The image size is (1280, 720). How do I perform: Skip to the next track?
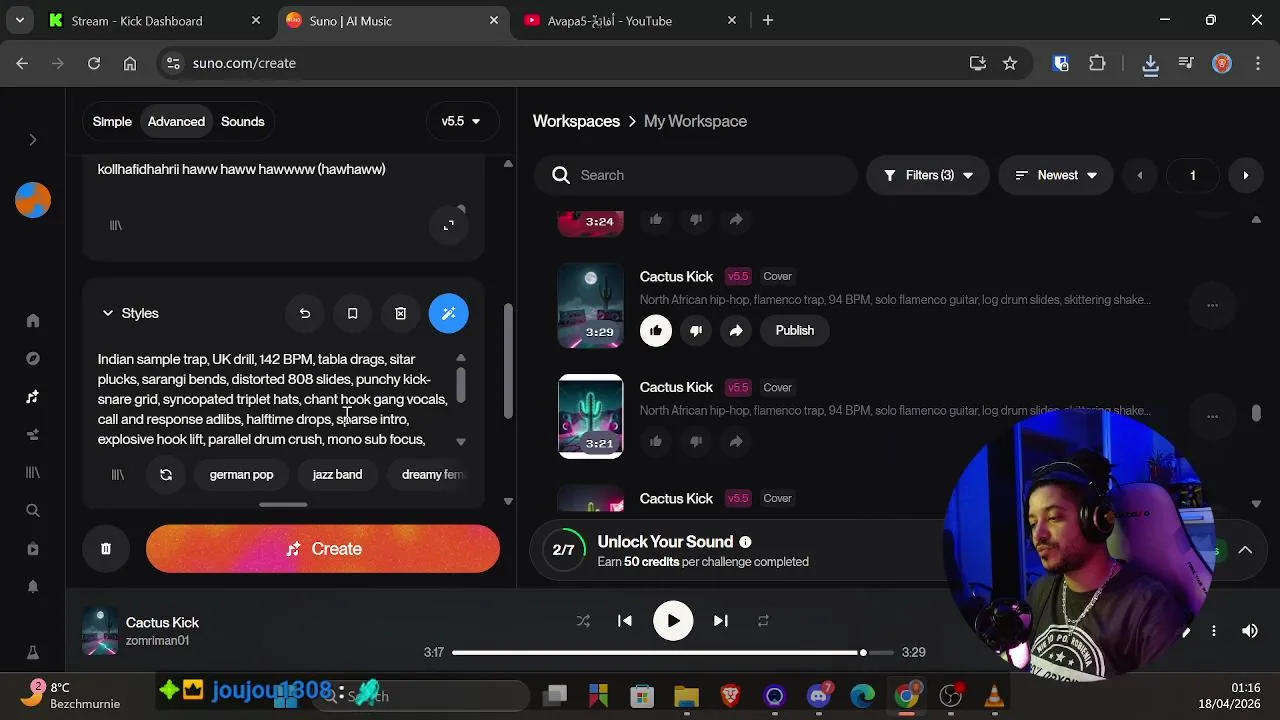720,621
